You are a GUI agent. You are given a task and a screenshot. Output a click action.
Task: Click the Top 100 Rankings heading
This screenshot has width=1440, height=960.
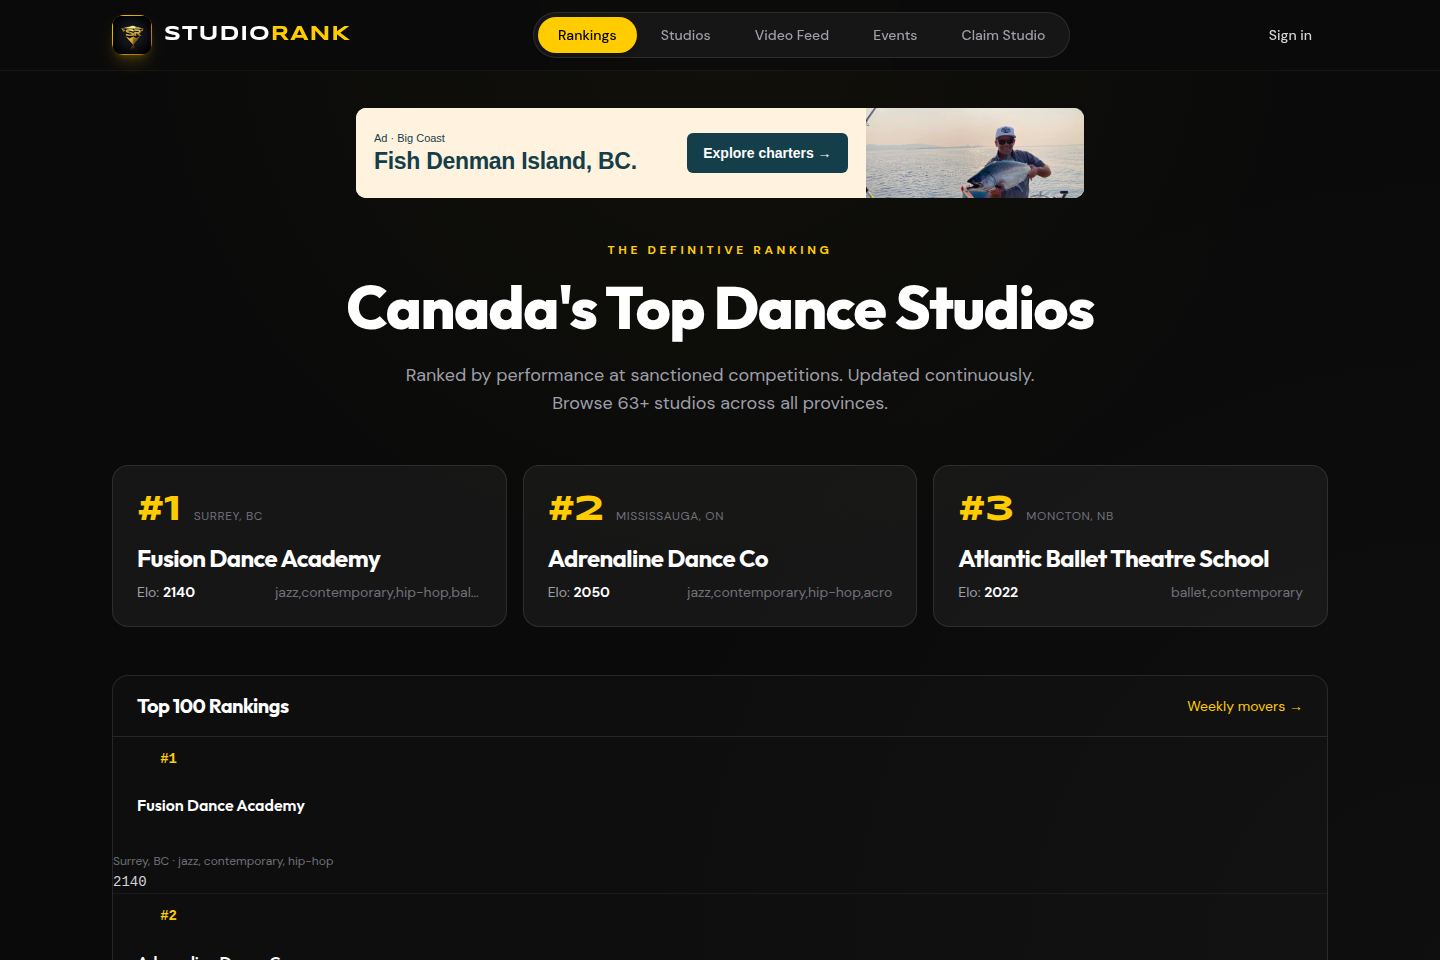[x=213, y=706]
